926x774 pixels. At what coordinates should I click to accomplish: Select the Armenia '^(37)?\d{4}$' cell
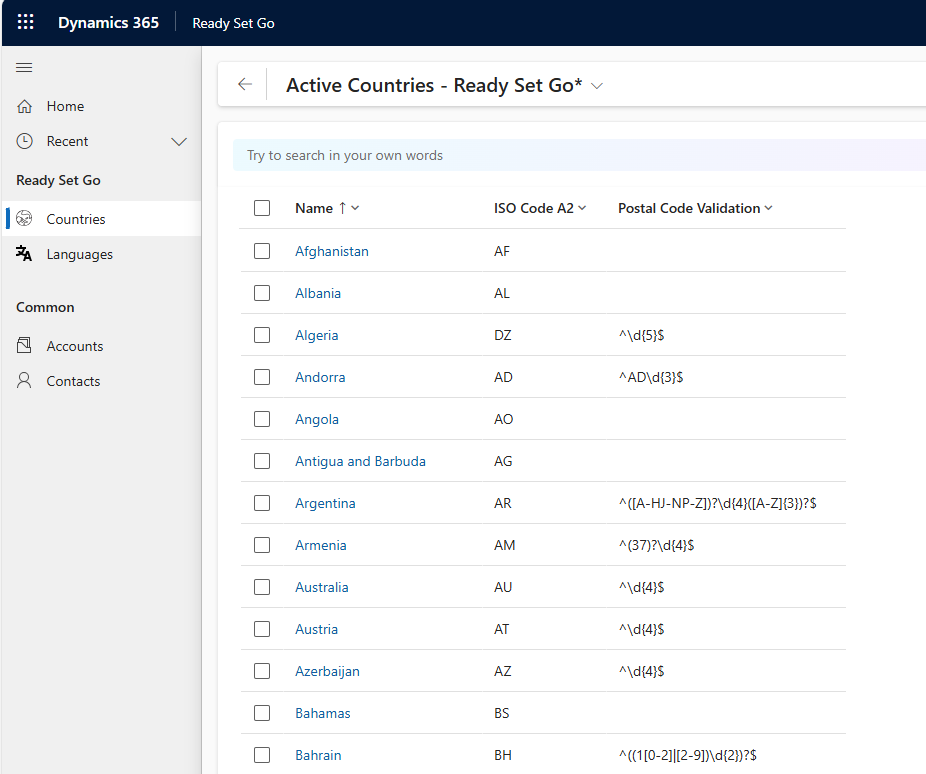[x=656, y=545]
